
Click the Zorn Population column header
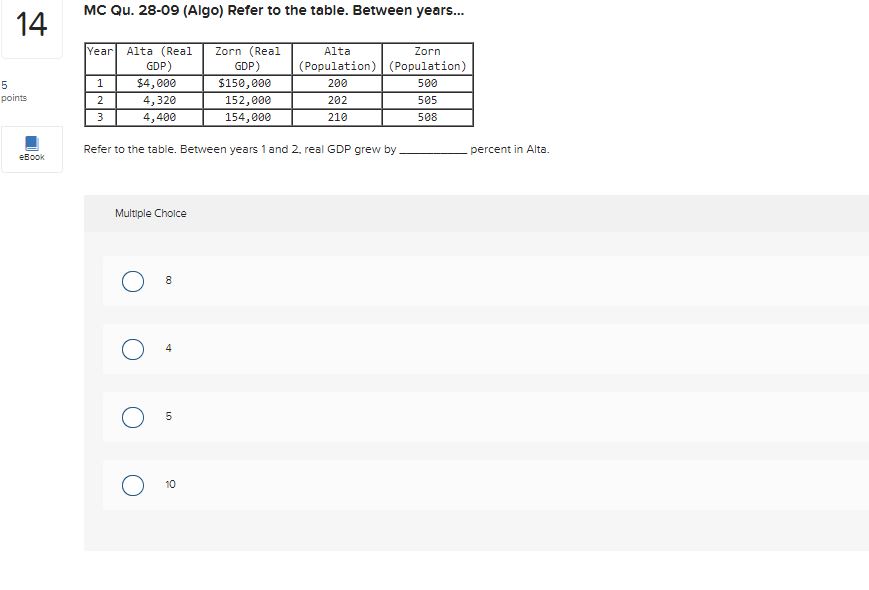(x=427, y=57)
